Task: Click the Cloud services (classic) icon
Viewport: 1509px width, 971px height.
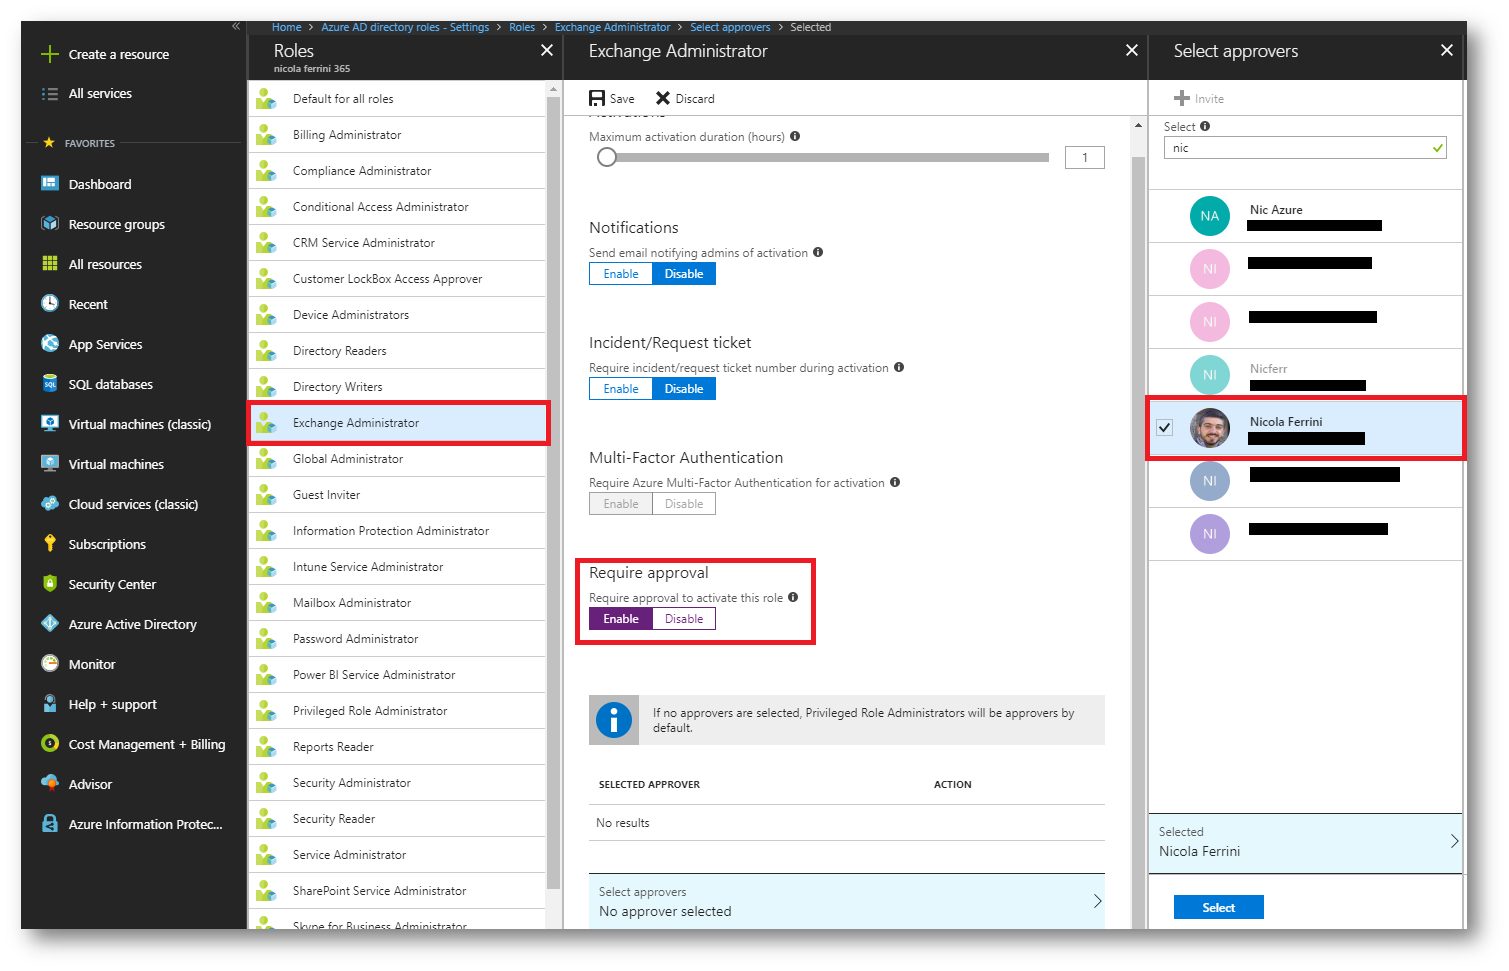Action: click(x=49, y=504)
